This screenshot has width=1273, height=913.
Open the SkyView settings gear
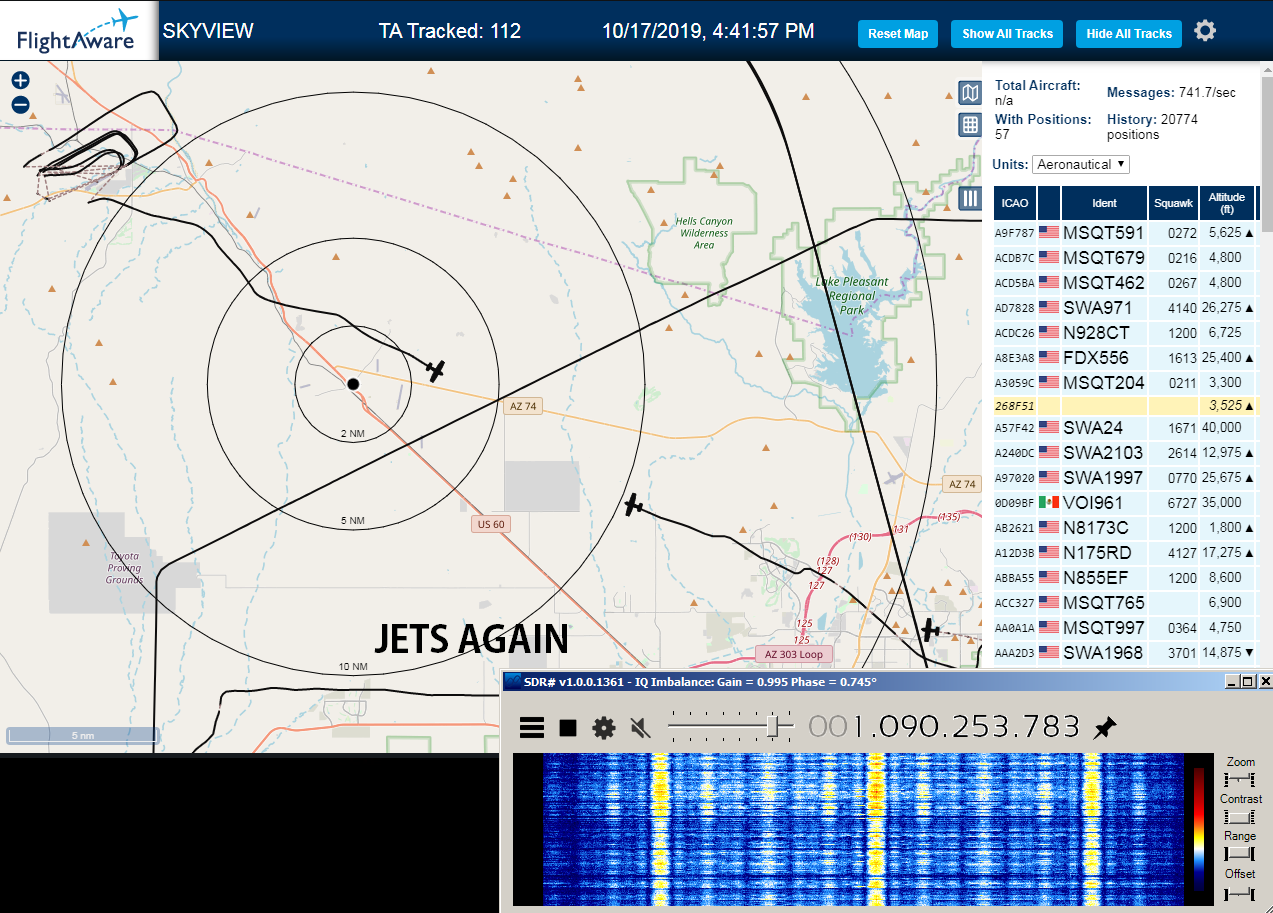coord(1205,31)
